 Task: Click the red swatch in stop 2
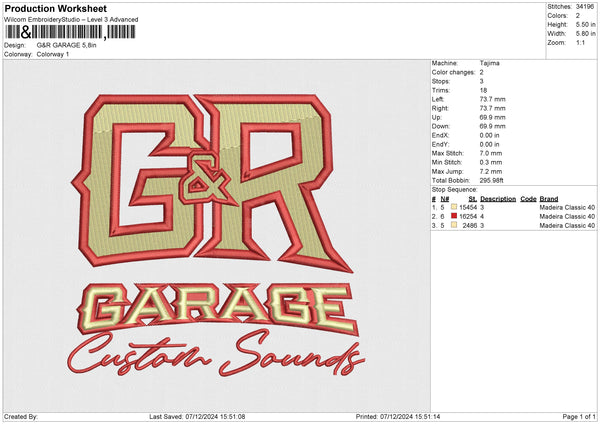click(x=452, y=216)
